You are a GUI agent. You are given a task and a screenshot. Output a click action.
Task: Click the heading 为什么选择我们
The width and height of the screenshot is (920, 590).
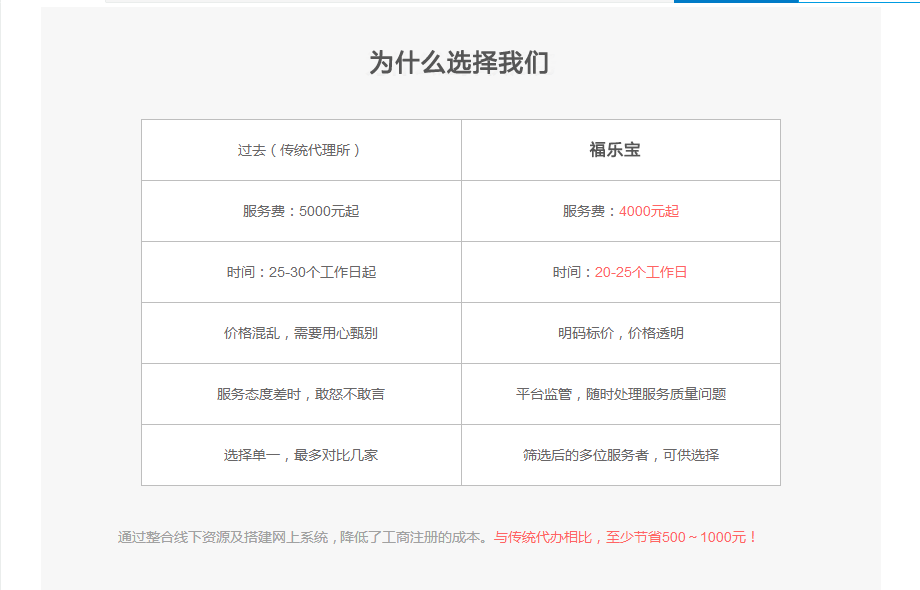click(459, 63)
